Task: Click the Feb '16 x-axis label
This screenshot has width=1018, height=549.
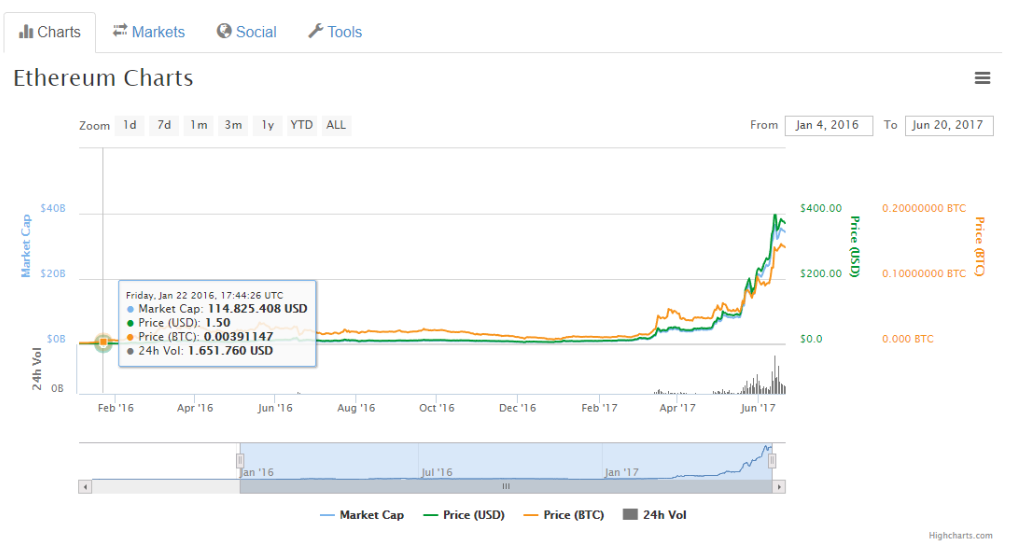Action: coord(116,408)
